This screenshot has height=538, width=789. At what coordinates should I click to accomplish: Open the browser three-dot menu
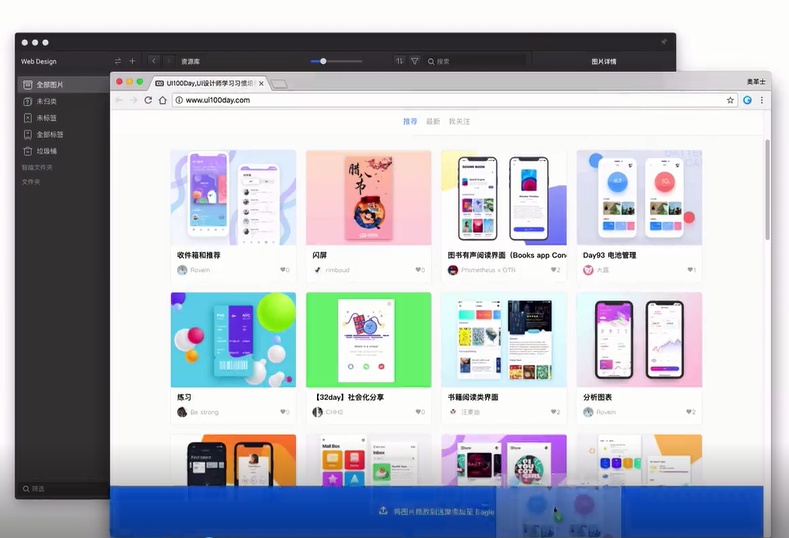click(x=762, y=100)
